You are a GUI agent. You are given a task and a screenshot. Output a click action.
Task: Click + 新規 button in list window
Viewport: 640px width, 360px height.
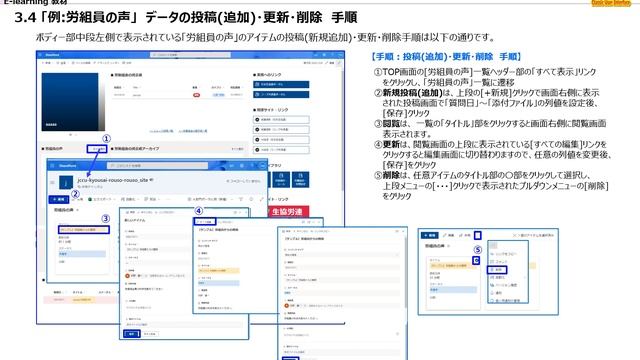[58, 199]
